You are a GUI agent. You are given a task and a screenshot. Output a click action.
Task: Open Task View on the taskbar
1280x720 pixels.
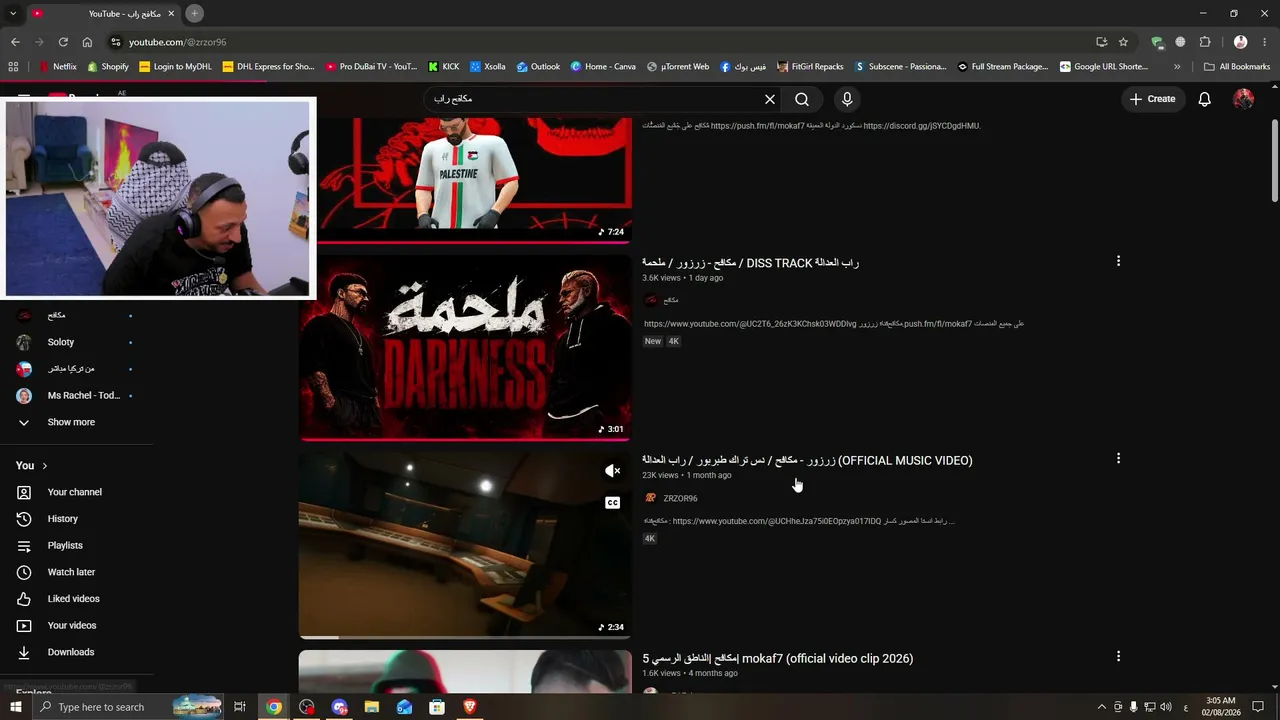pyautogui.click(x=240, y=707)
